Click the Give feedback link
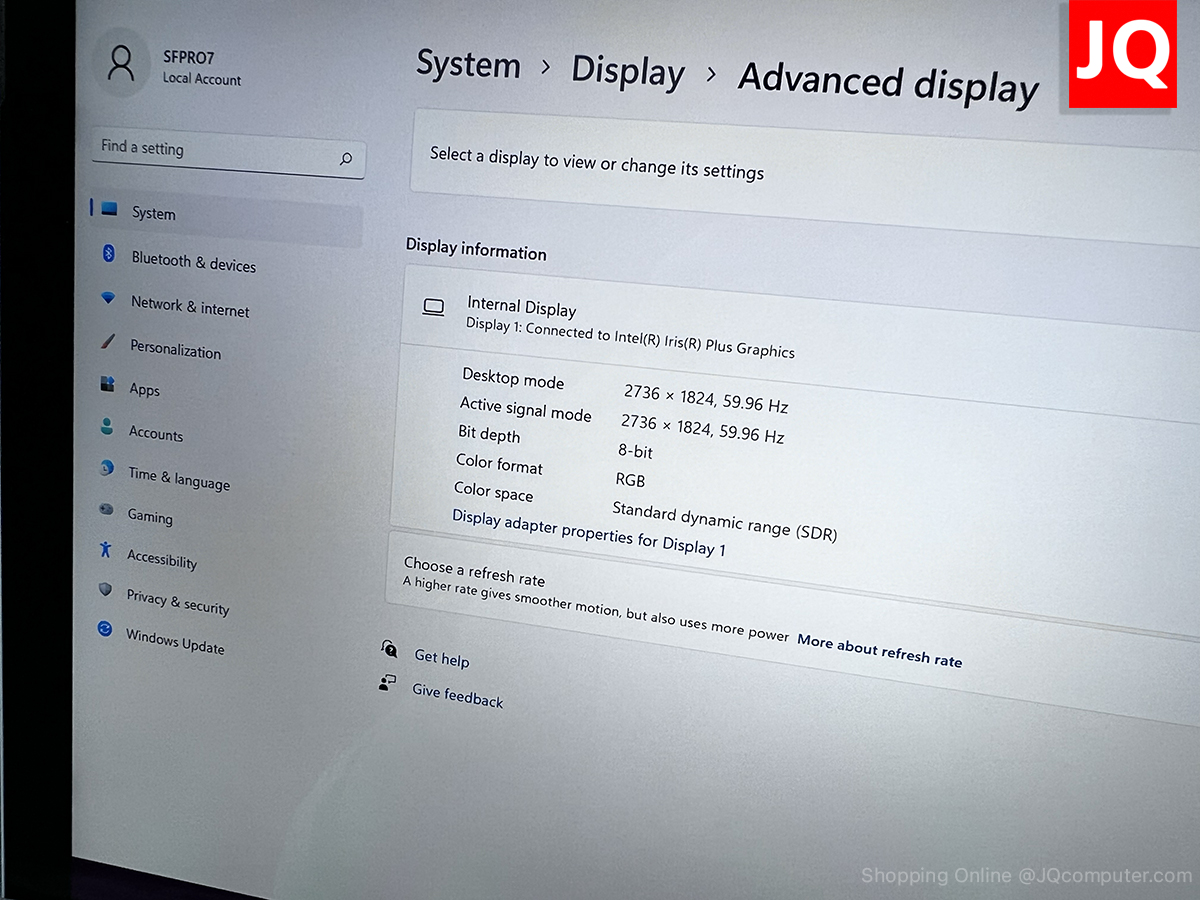1200x900 pixels. 458,695
